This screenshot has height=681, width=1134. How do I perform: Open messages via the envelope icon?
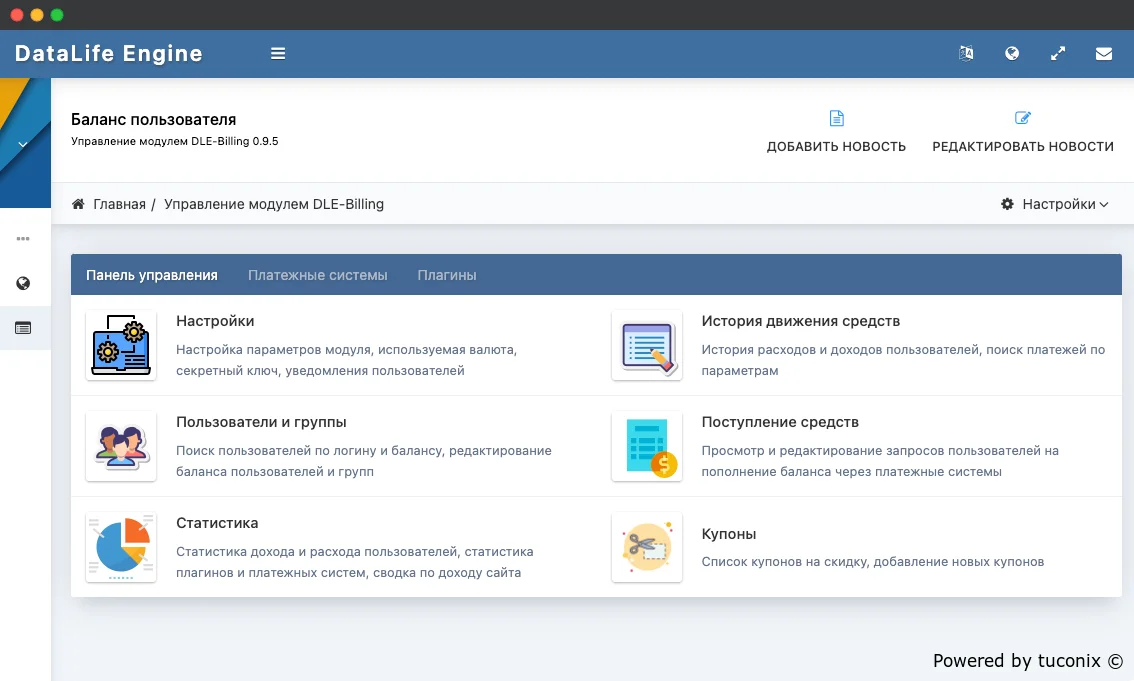coord(1104,53)
